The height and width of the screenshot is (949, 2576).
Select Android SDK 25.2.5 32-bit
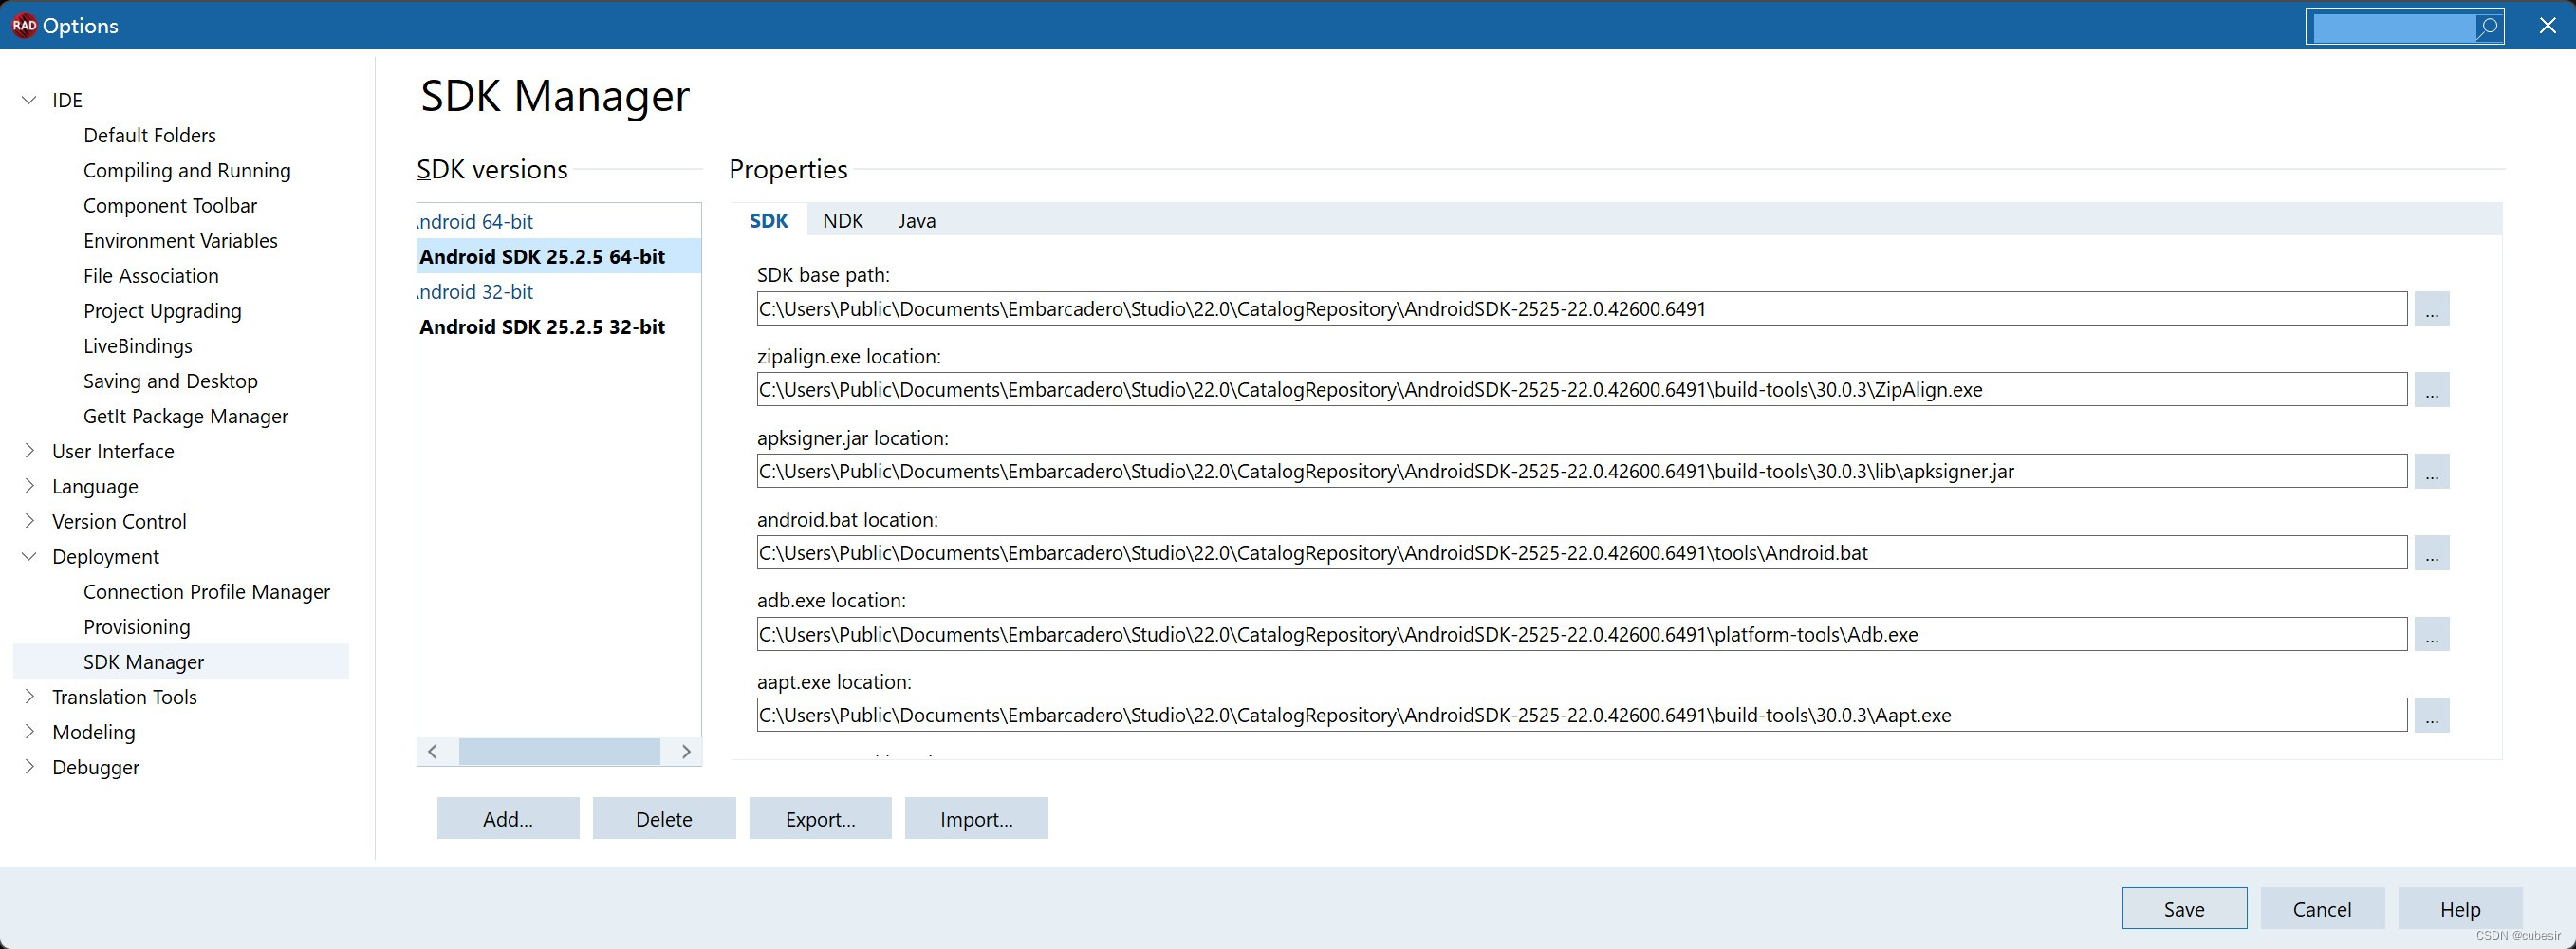(x=559, y=327)
